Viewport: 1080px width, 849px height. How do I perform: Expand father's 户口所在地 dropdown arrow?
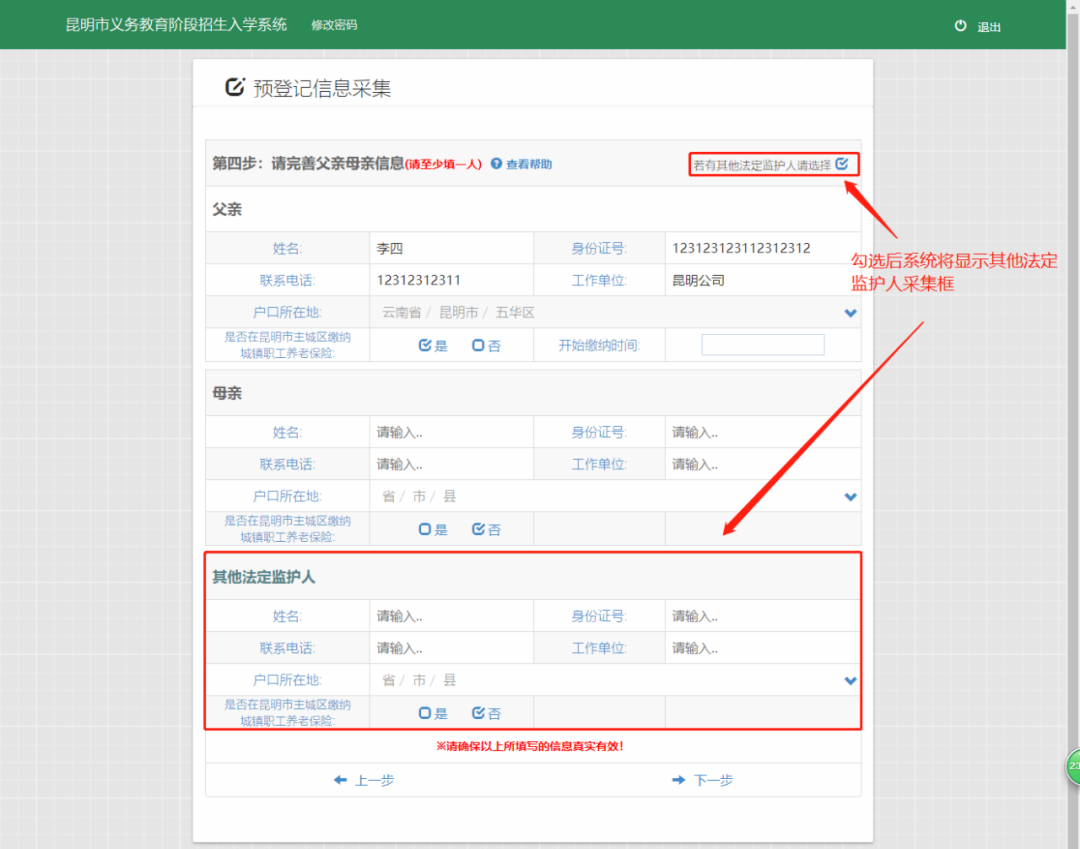click(x=850, y=313)
